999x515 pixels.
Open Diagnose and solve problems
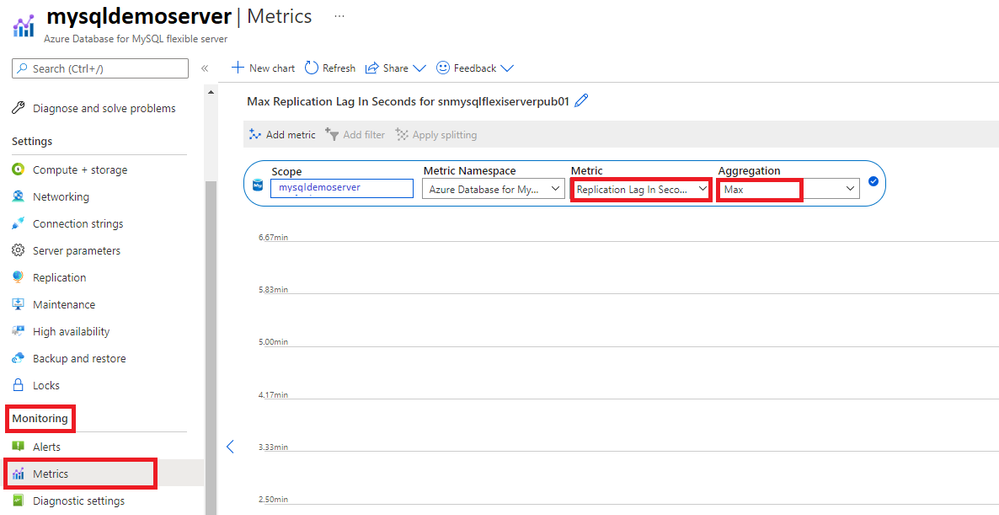[x=104, y=108]
